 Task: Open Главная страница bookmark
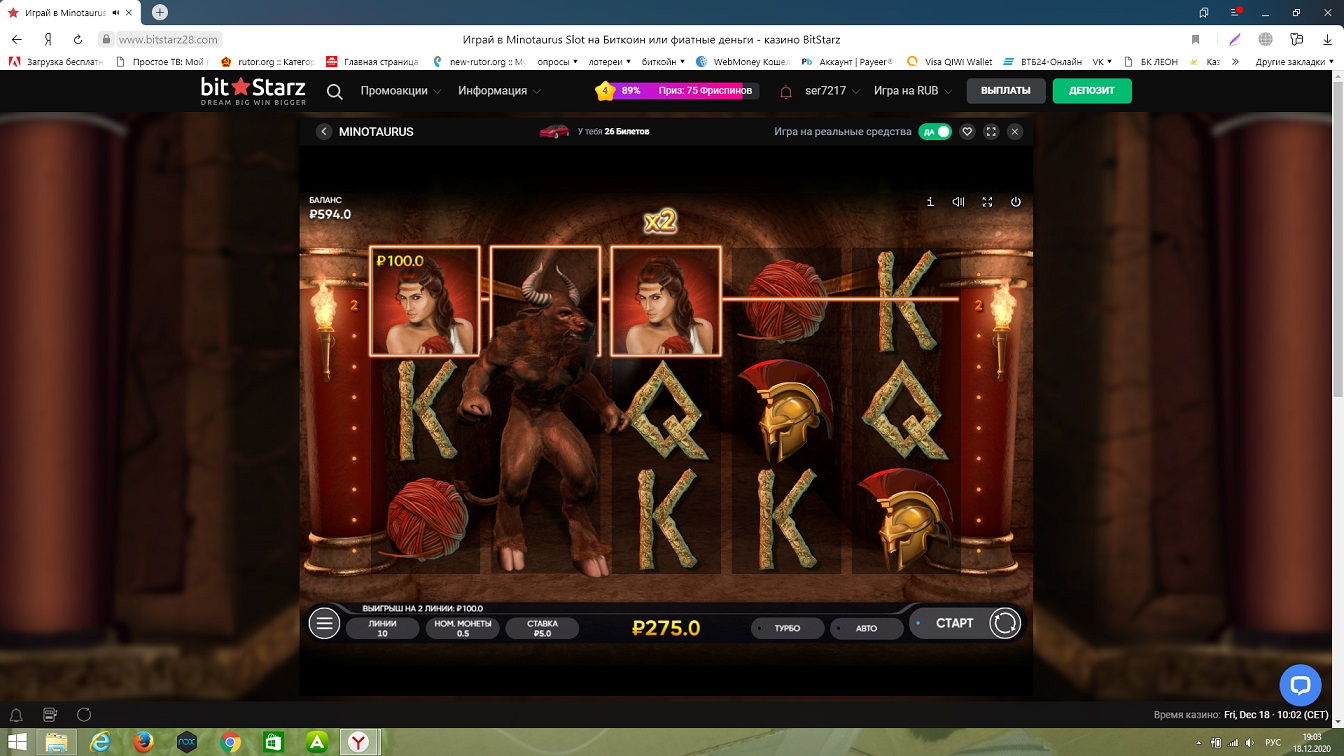(372, 61)
